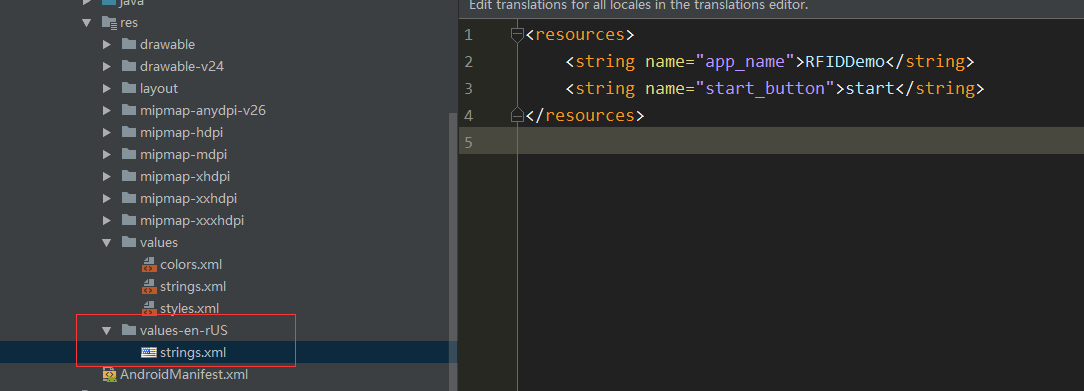The width and height of the screenshot is (1084, 391).
Task: Select the layout folder name
Action: 159,88
